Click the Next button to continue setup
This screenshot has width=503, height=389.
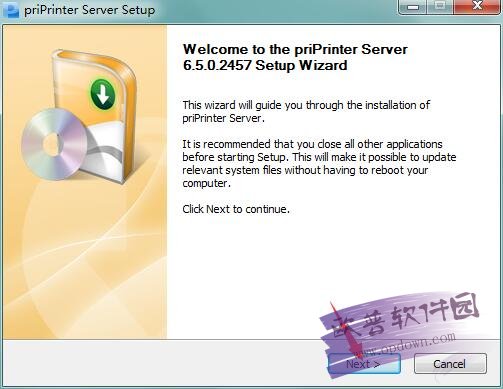click(x=364, y=364)
